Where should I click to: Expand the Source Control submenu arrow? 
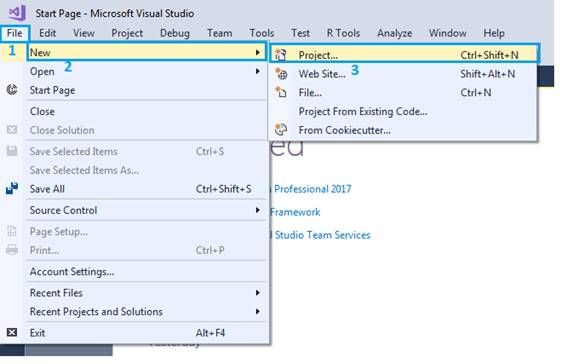click(258, 210)
